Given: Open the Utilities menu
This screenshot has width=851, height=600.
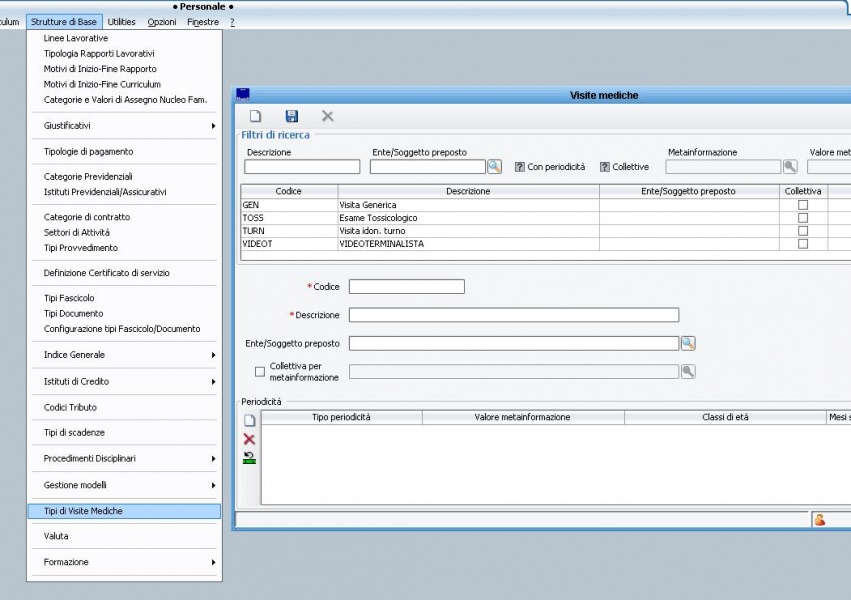Looking at the screenshot, I should [x=122, y=21].
